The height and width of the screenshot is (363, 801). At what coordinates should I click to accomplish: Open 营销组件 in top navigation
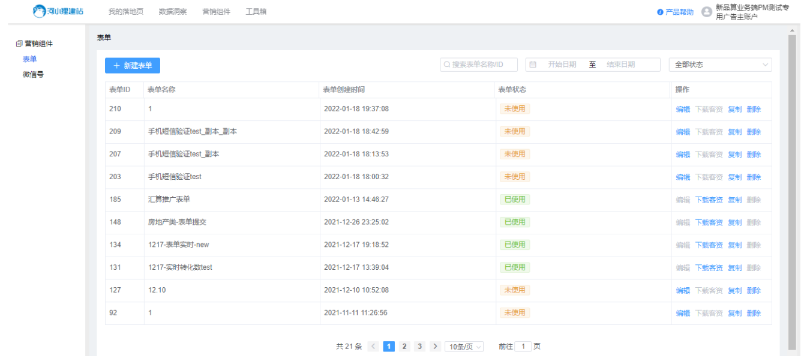[216, 12]
